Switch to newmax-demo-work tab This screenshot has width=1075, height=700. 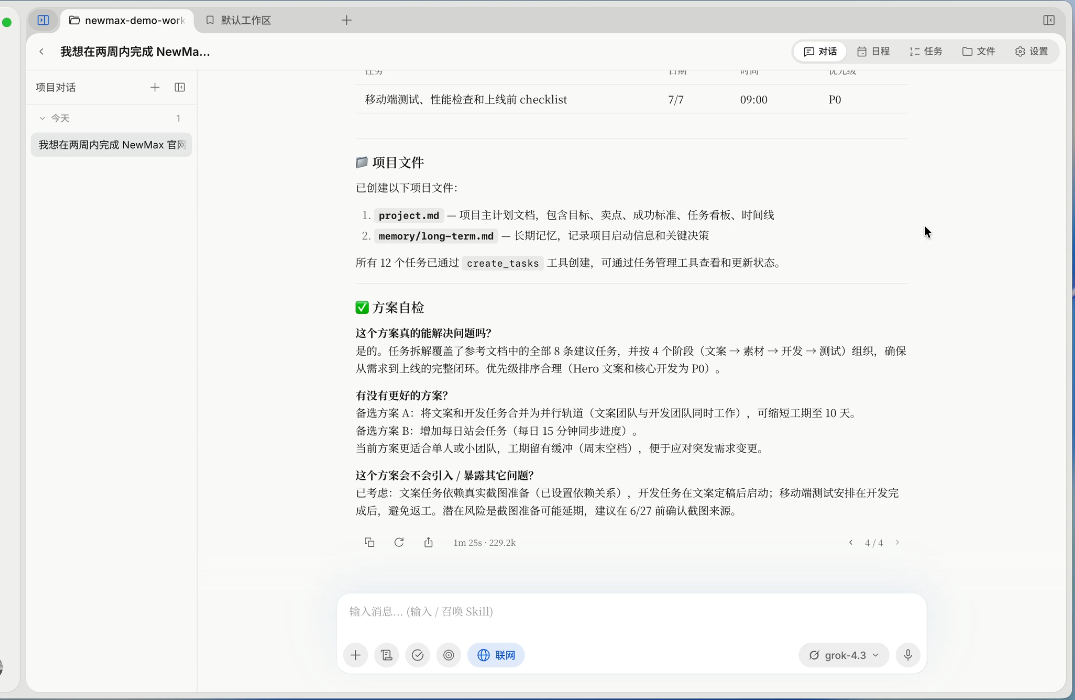point(127,21)
